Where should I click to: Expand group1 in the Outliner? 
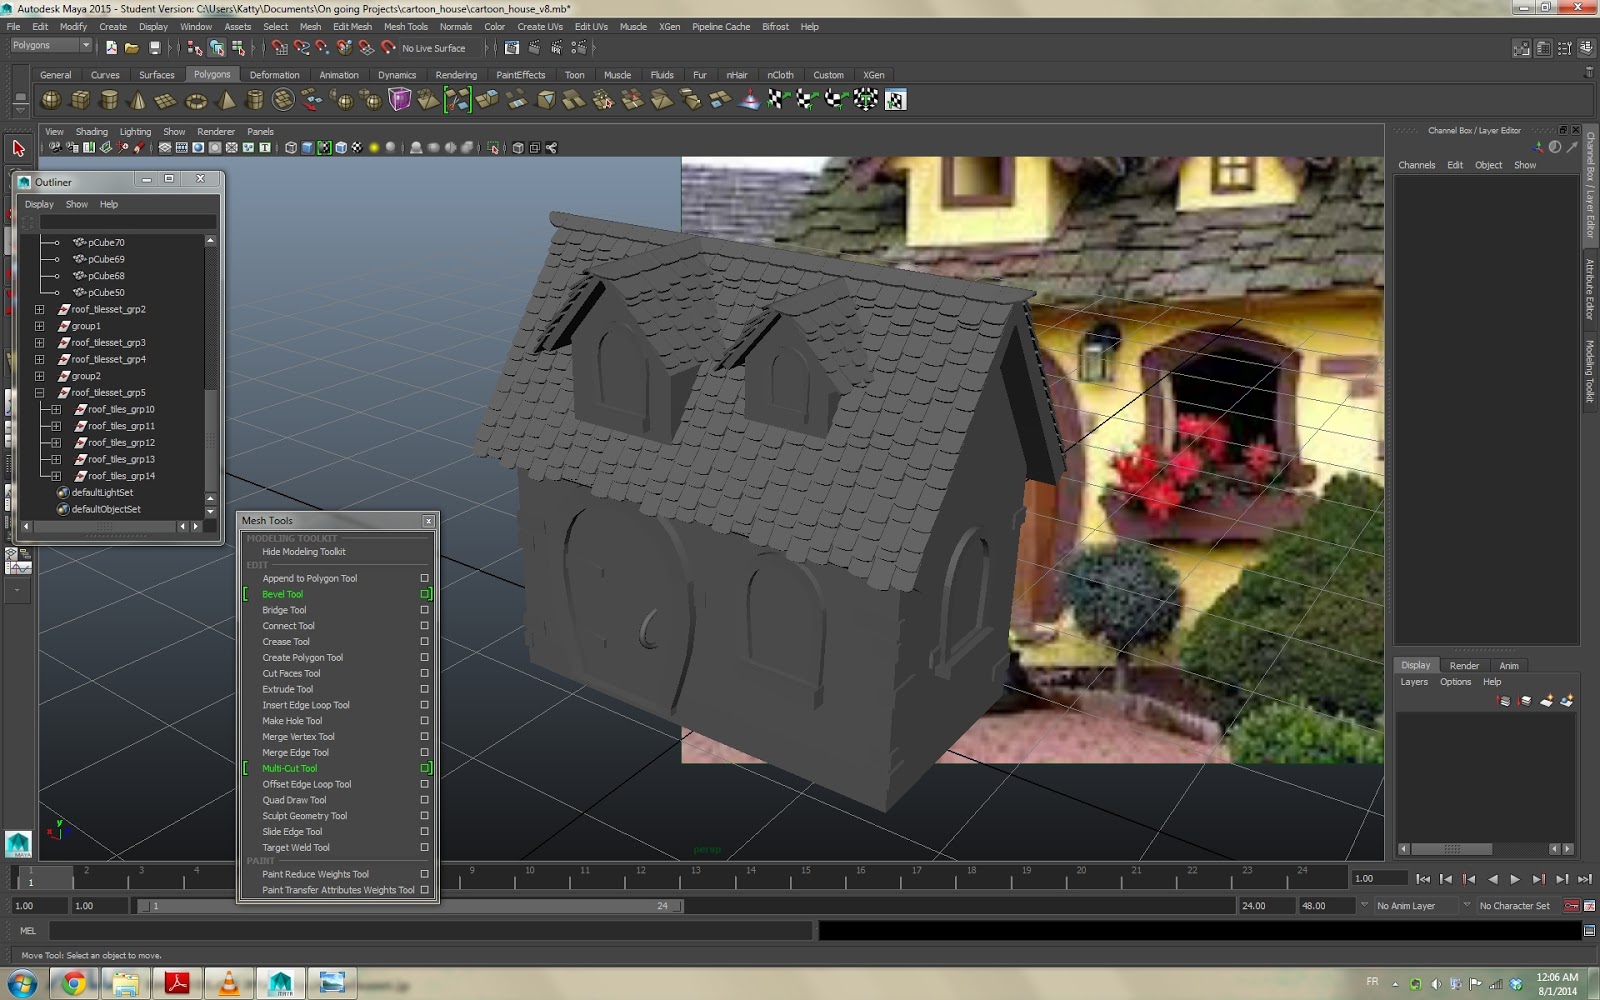pos(40,326)
